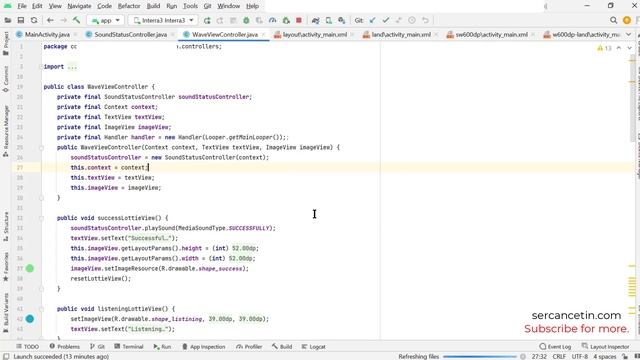Click the warnings indicator showing 13
The image size is (640, 360).
pos(604,48)
